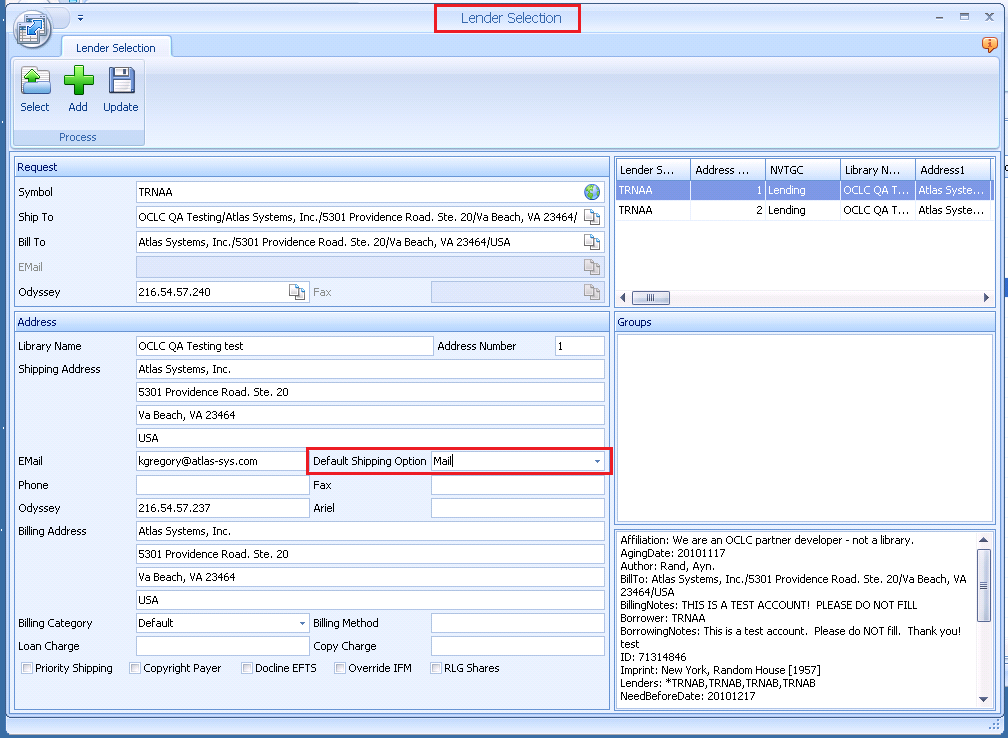Image resolution: width=1008 pixels, height=738 pixels.
Task: Click the copy icon next to Ship To
Action: coord(592,217)
